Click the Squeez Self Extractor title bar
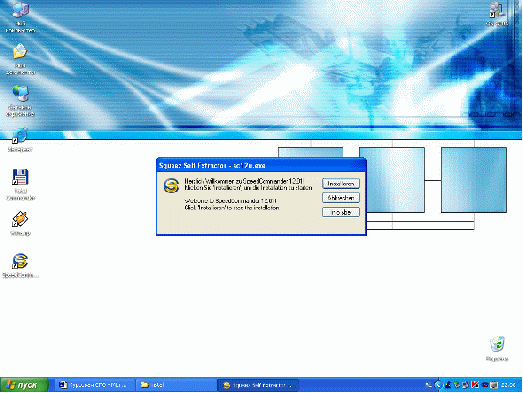Viewport: 523px width, 393px height. 261,165
